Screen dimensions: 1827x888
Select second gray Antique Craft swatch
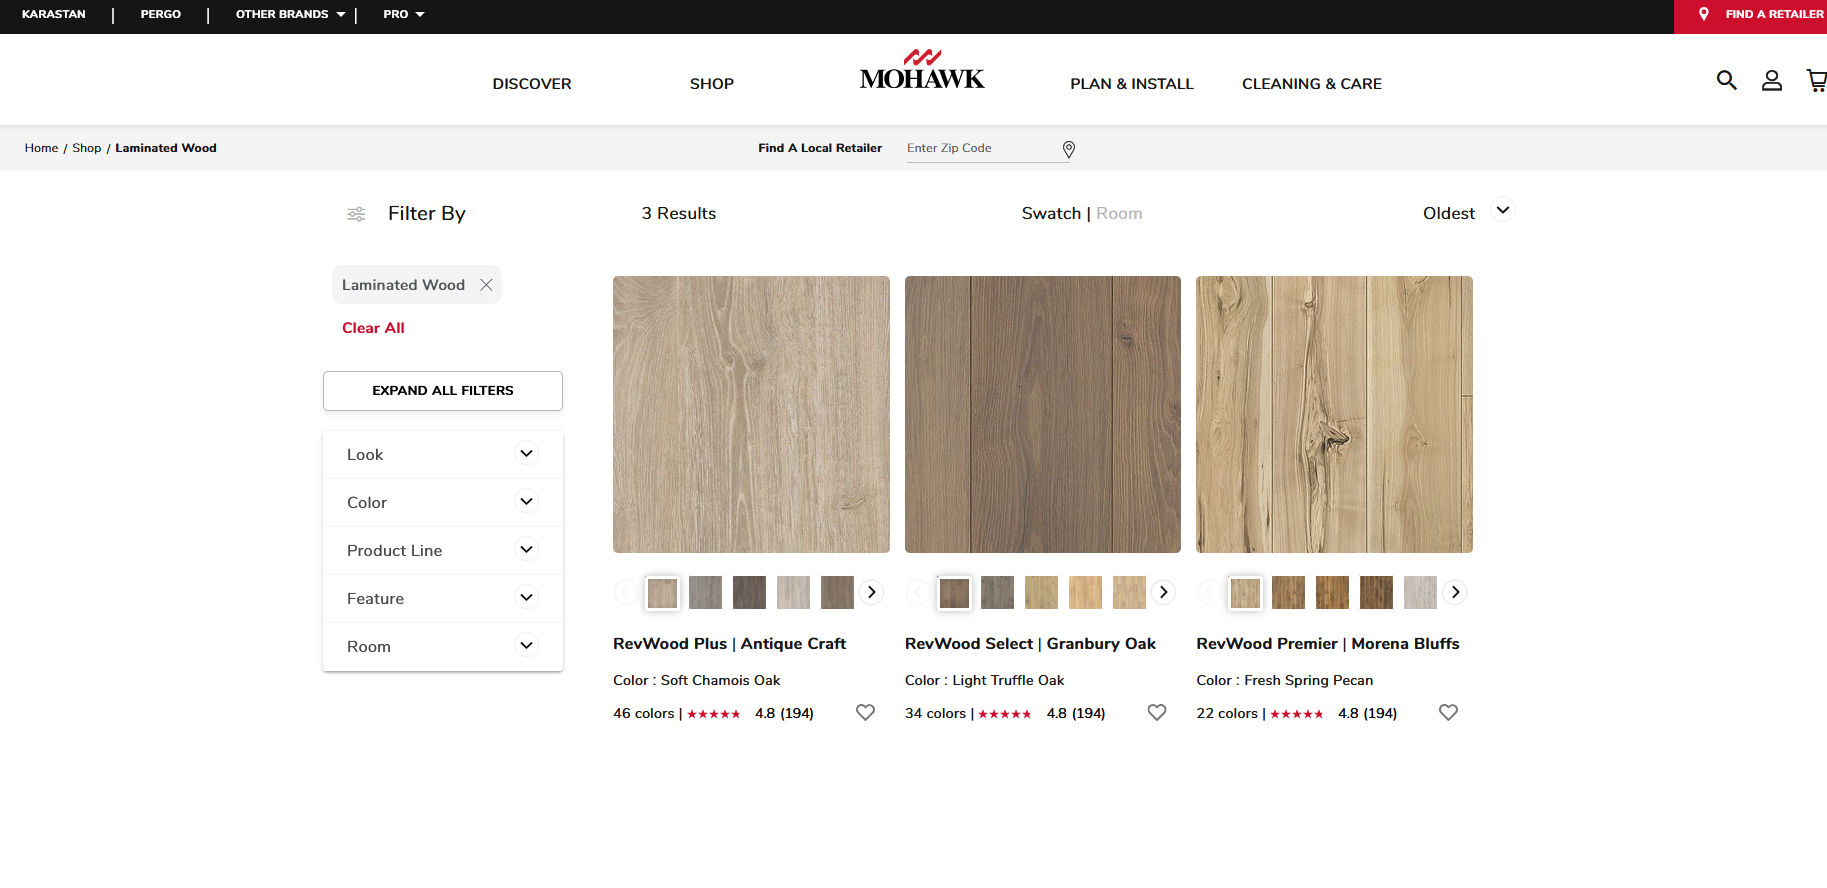pos(705,592)
